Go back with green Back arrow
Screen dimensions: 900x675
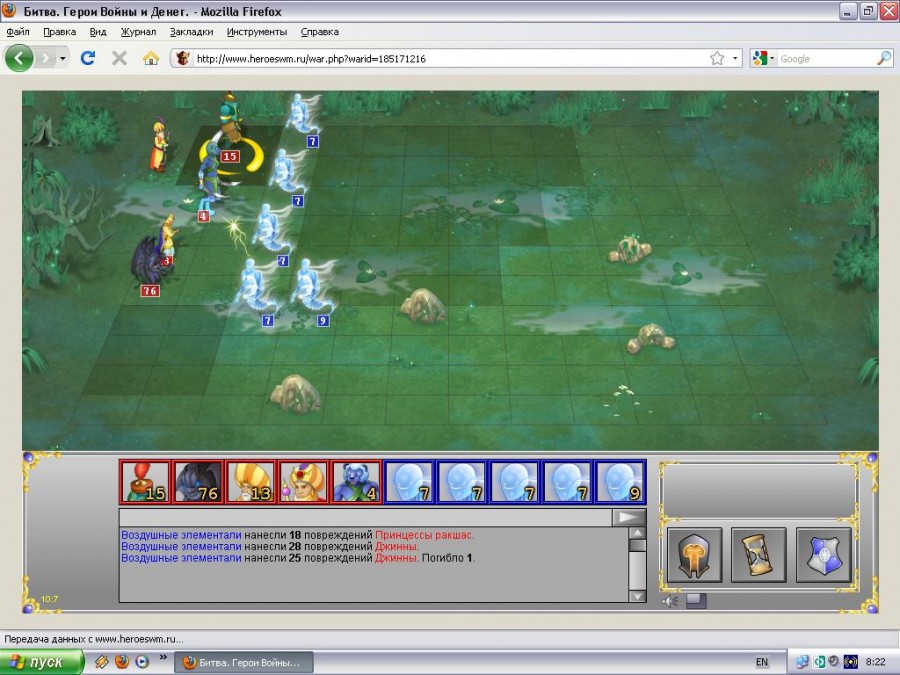pyautogui.click(x=19, y=58)
